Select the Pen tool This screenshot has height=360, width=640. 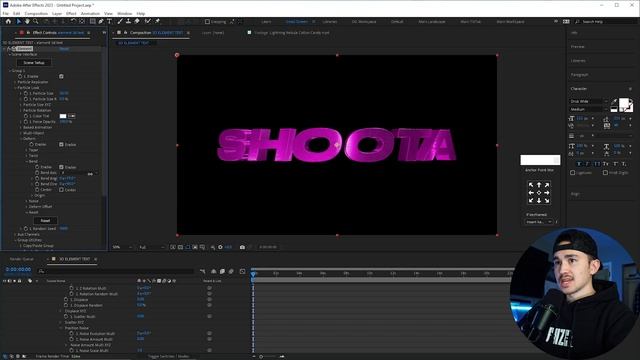point(101,21)
